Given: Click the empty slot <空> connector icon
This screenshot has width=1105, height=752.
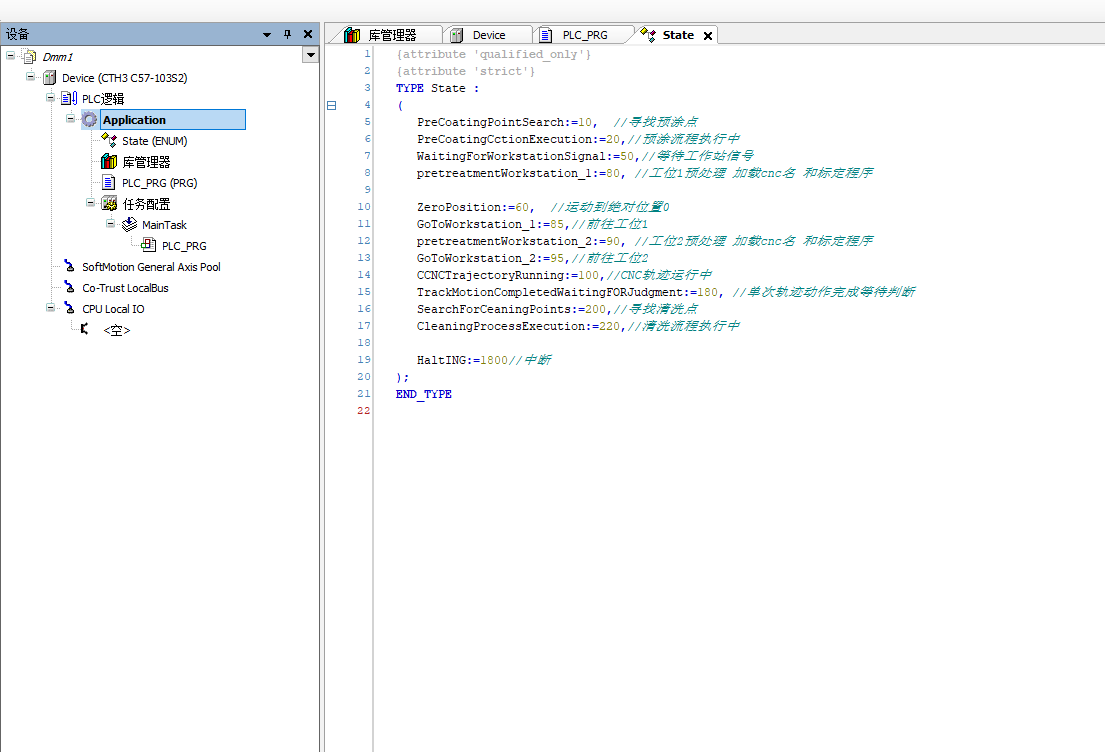Looking at the screenshot, I should click(x=85, y=329).
